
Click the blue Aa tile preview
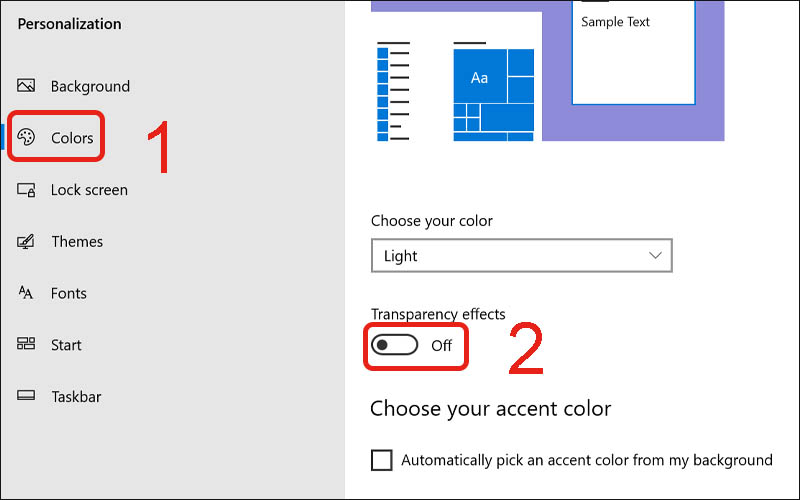point(479,78)
